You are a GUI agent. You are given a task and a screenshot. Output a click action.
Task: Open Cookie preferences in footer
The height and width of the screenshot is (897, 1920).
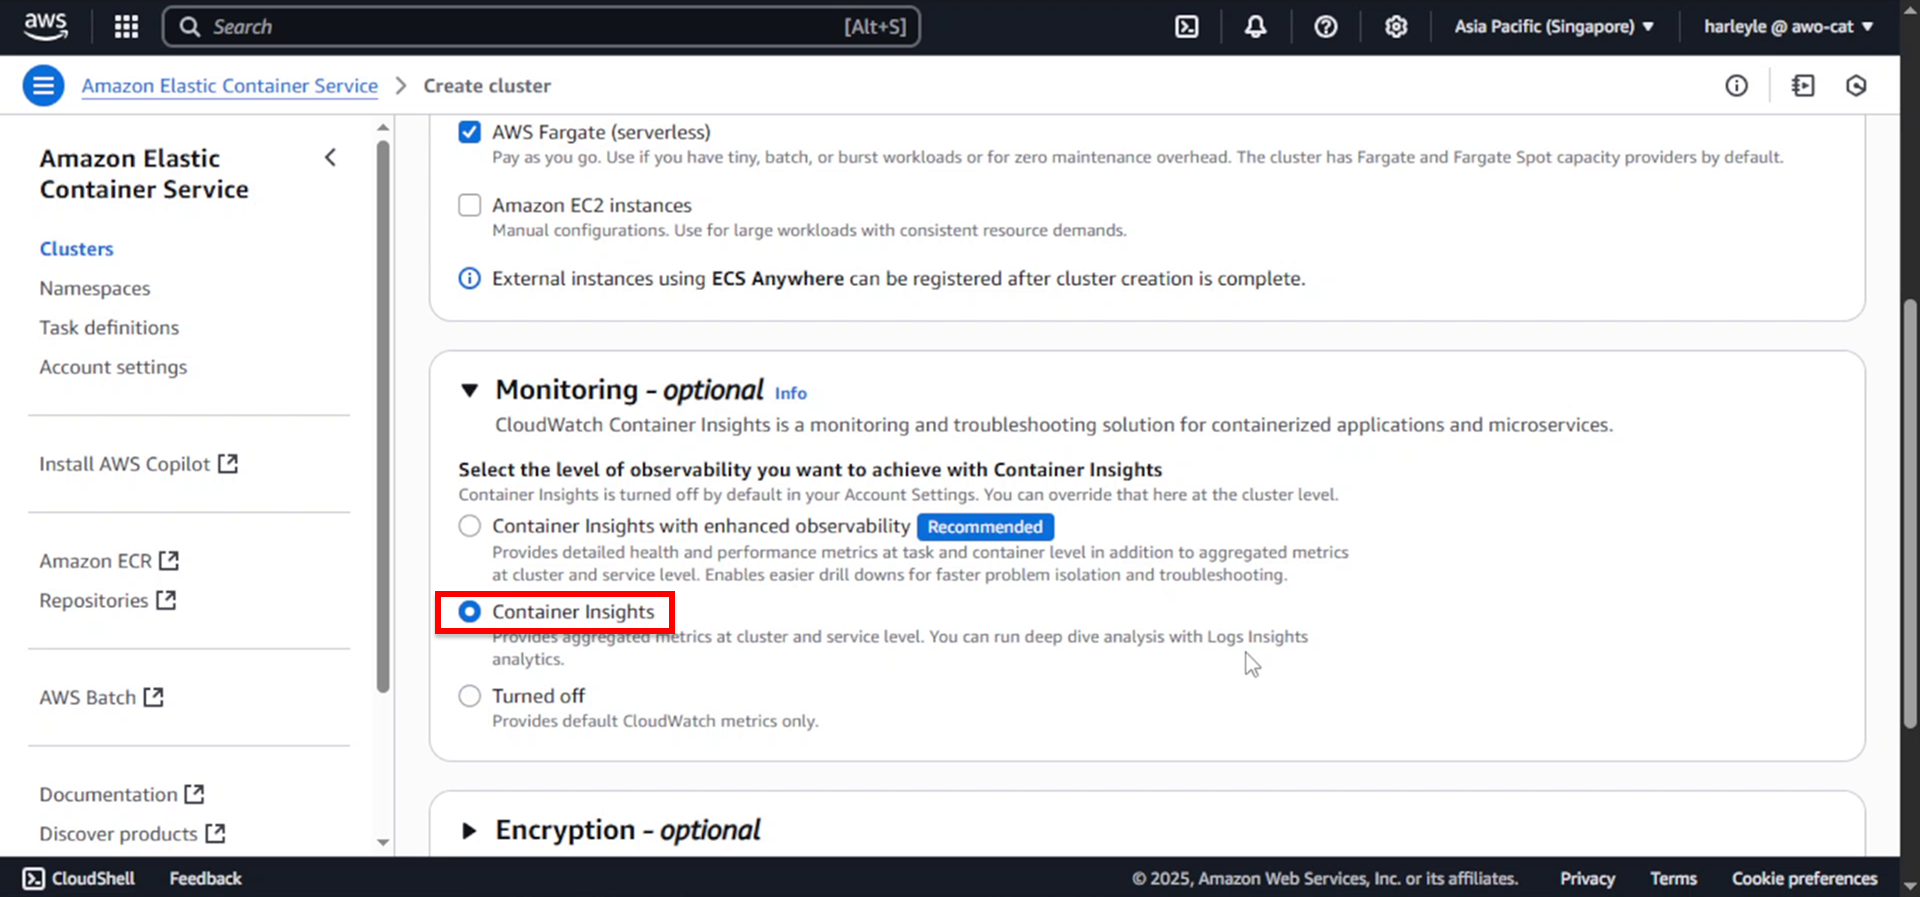(x=1804, y=878)
